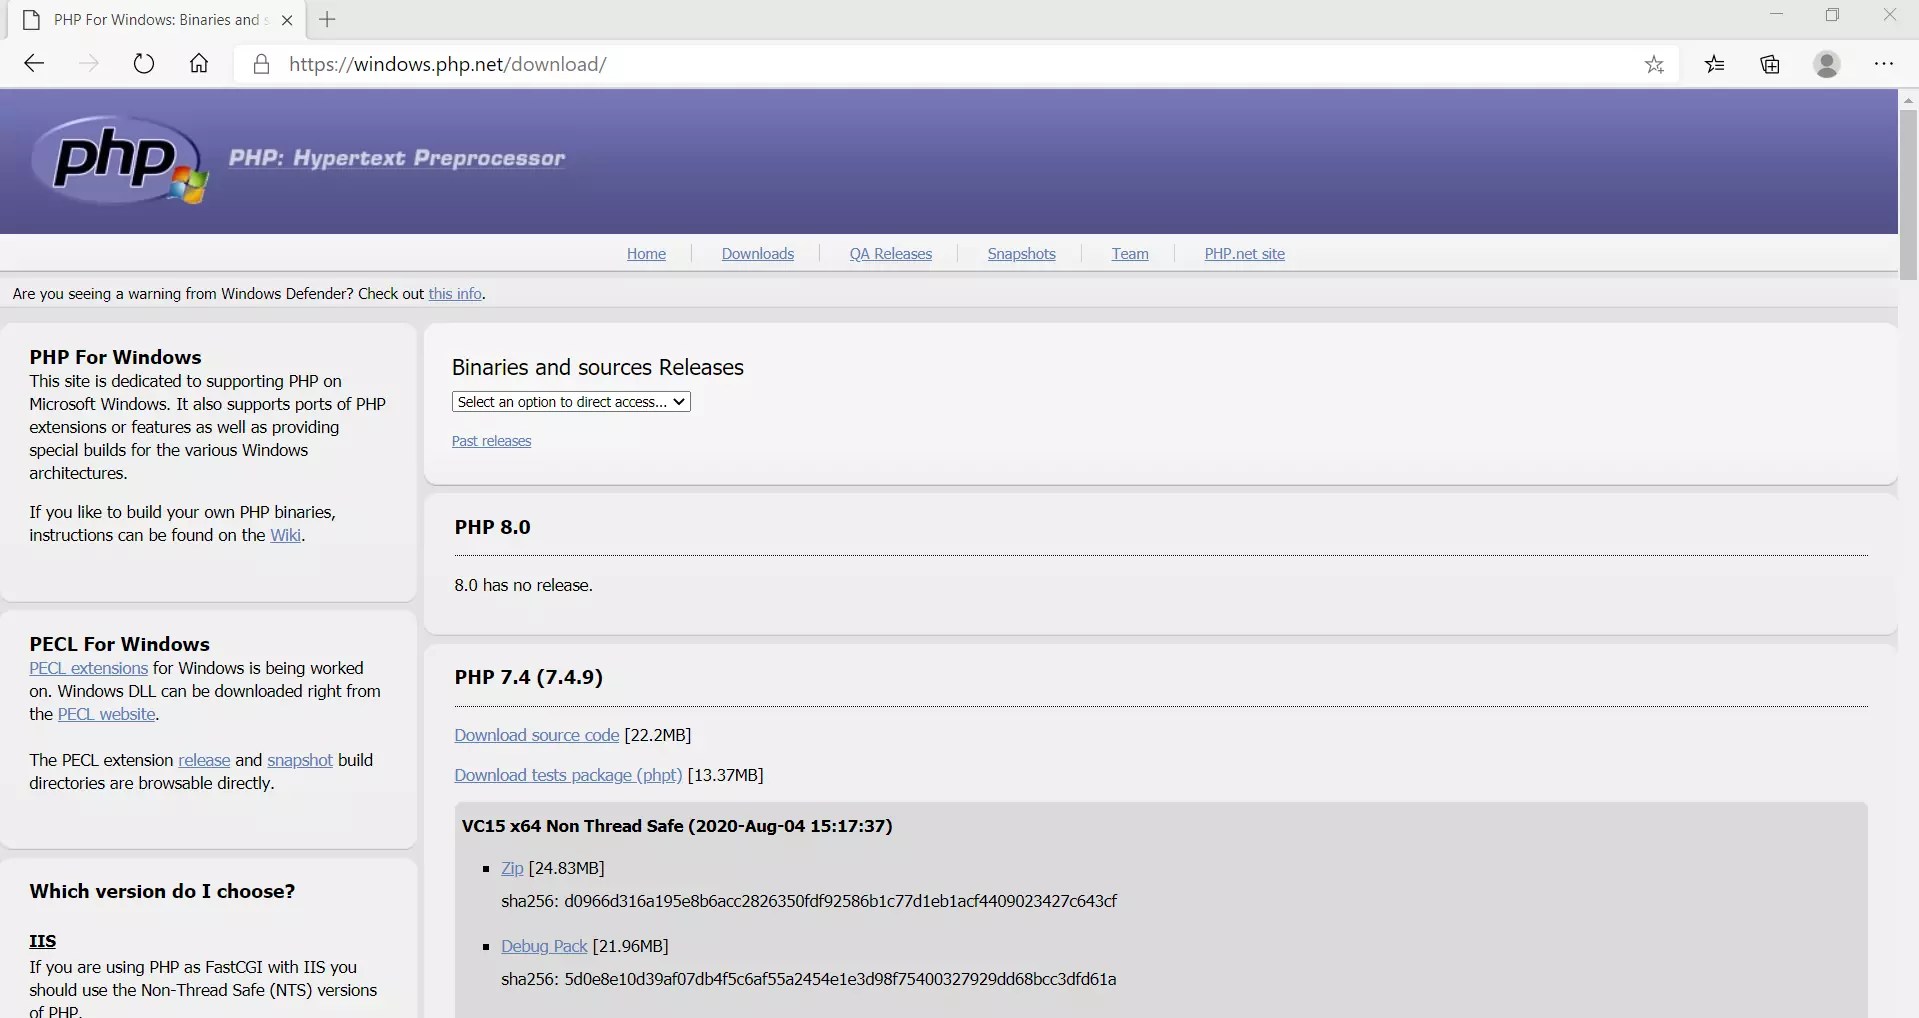This screenshot has width=1919, height=1018.
Task: Download the VC15 x64 Non Thread Safe Zip
Action: point(512,868)
